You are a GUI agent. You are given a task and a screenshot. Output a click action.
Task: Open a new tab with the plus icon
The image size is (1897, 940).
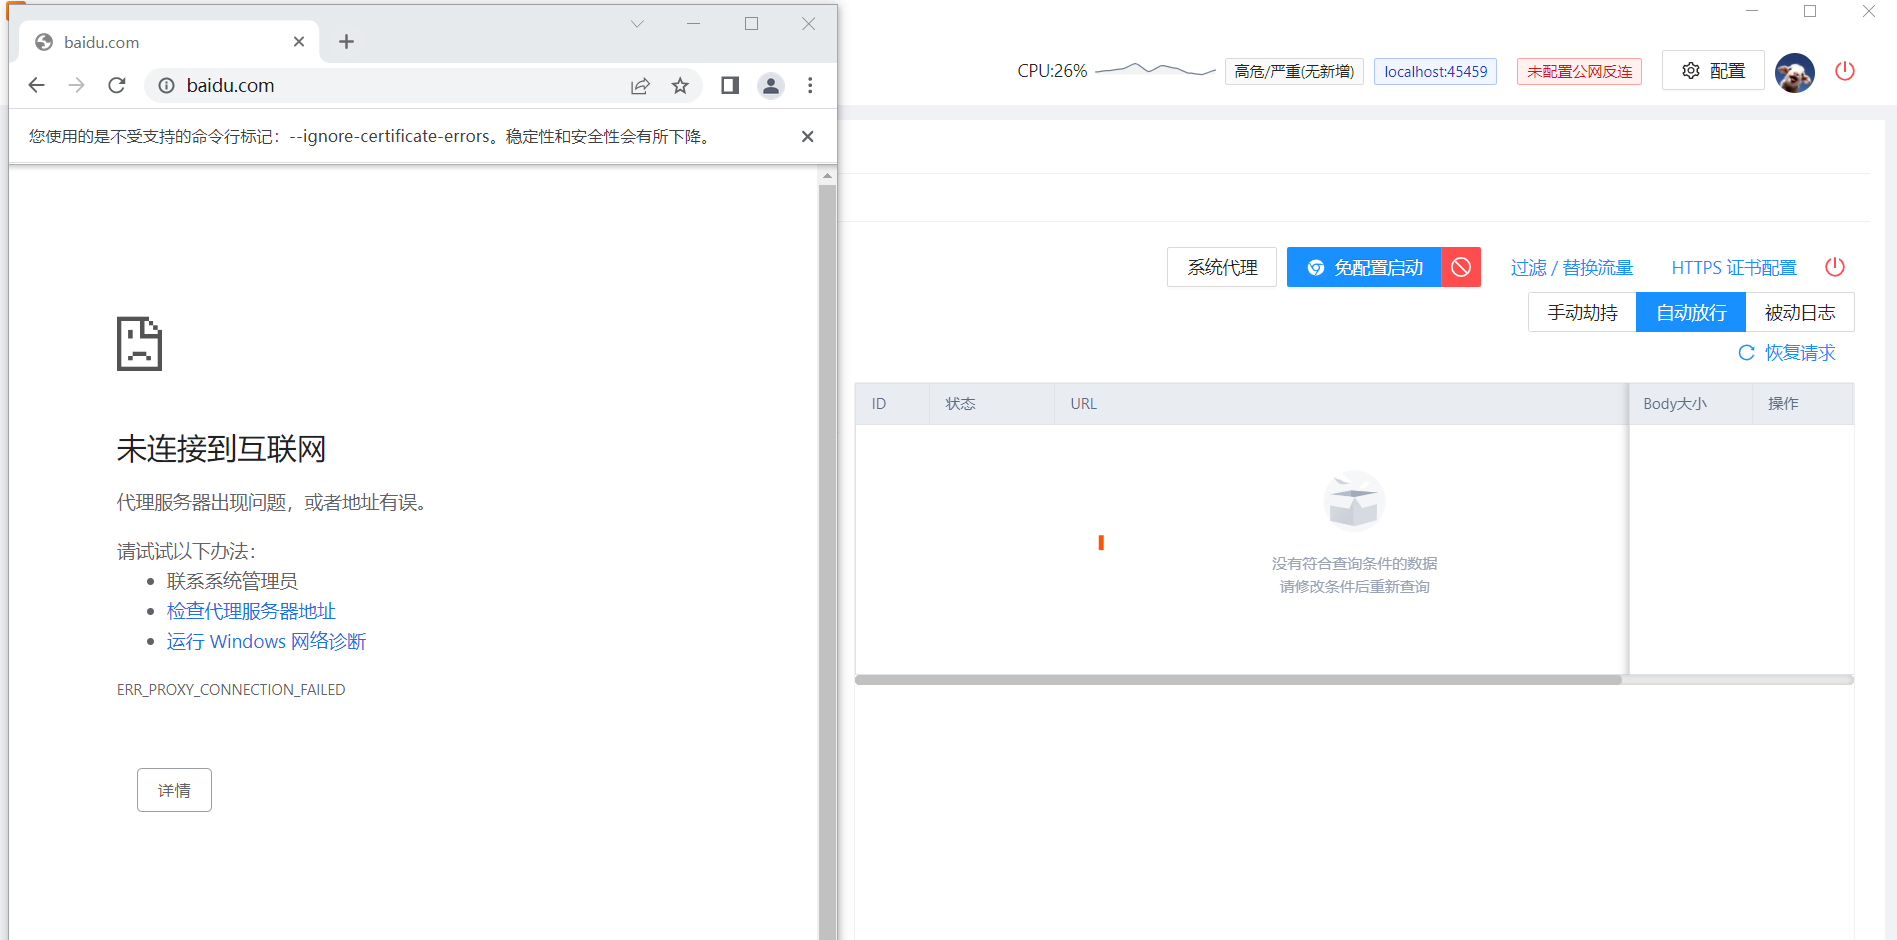point(346,41)
